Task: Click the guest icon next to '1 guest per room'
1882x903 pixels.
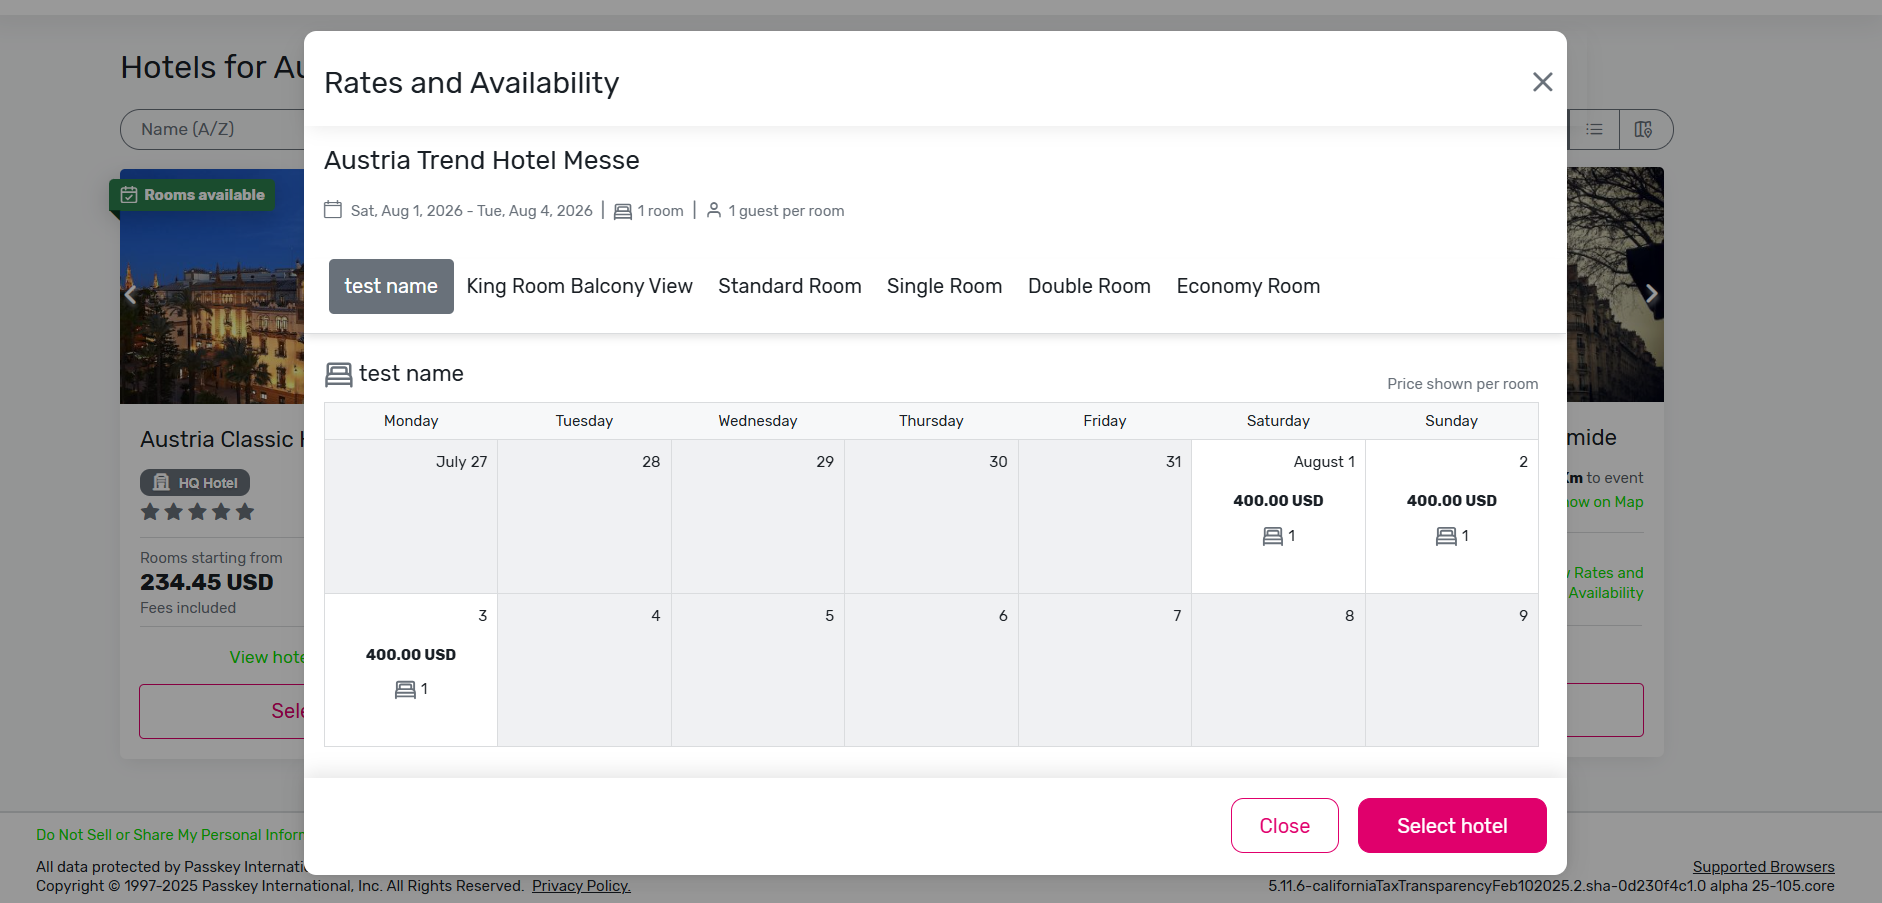Action: coord(714,210)
